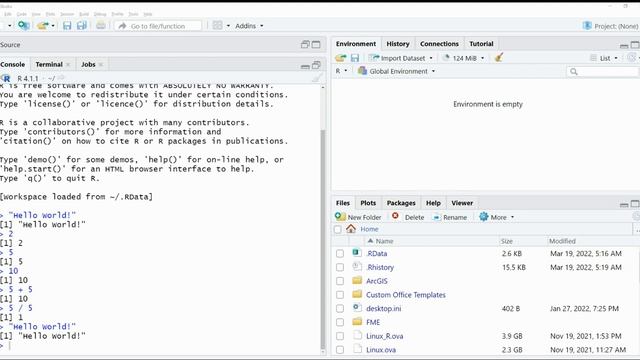Click the New Folder button
Screen dimensions: 640x360
coord(358,217)
